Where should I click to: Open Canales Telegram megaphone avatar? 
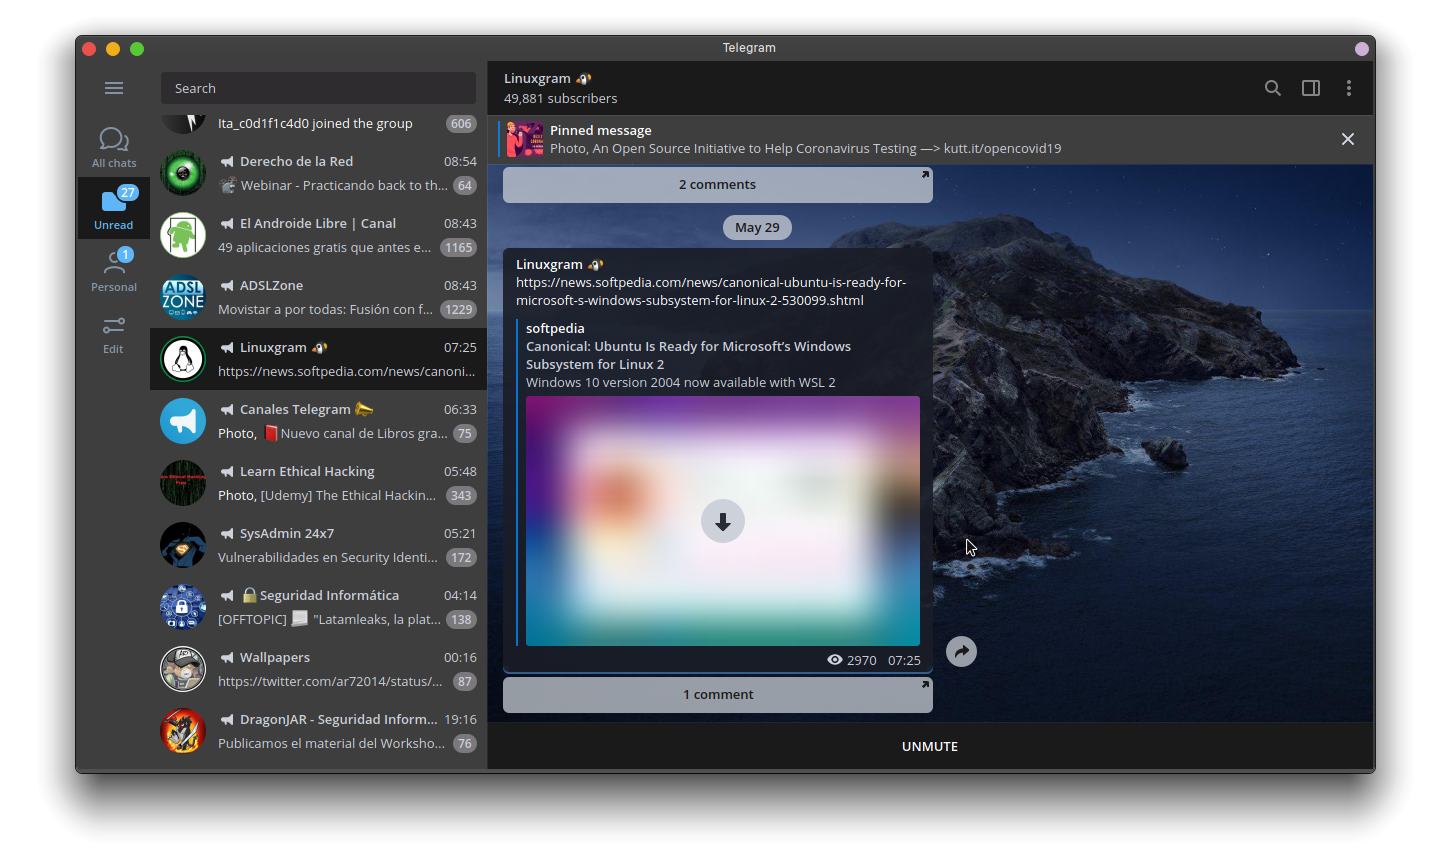pos(183,421)
